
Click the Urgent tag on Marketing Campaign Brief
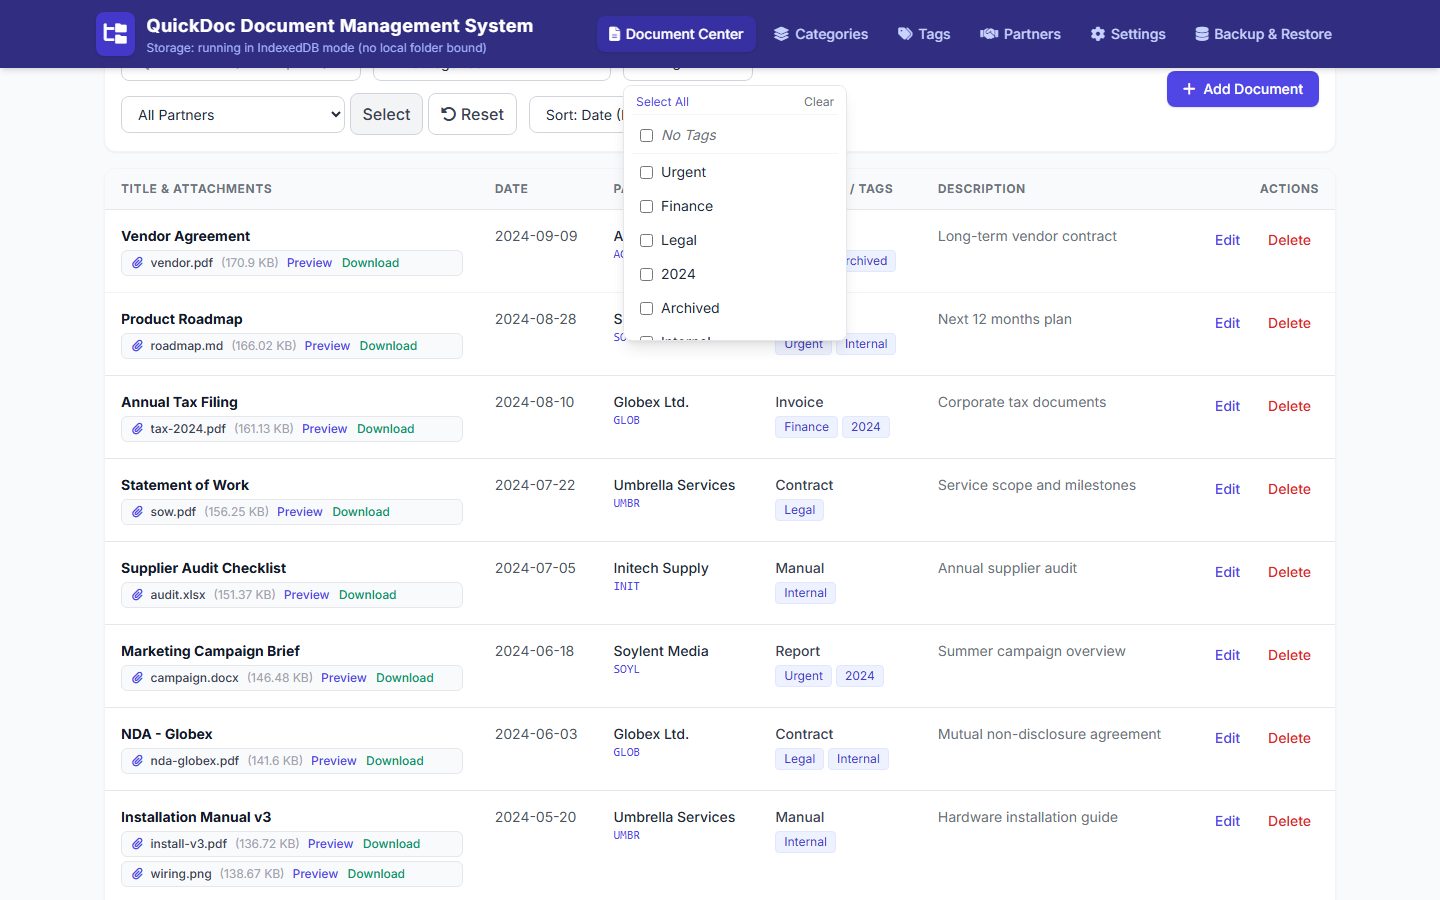803,676
